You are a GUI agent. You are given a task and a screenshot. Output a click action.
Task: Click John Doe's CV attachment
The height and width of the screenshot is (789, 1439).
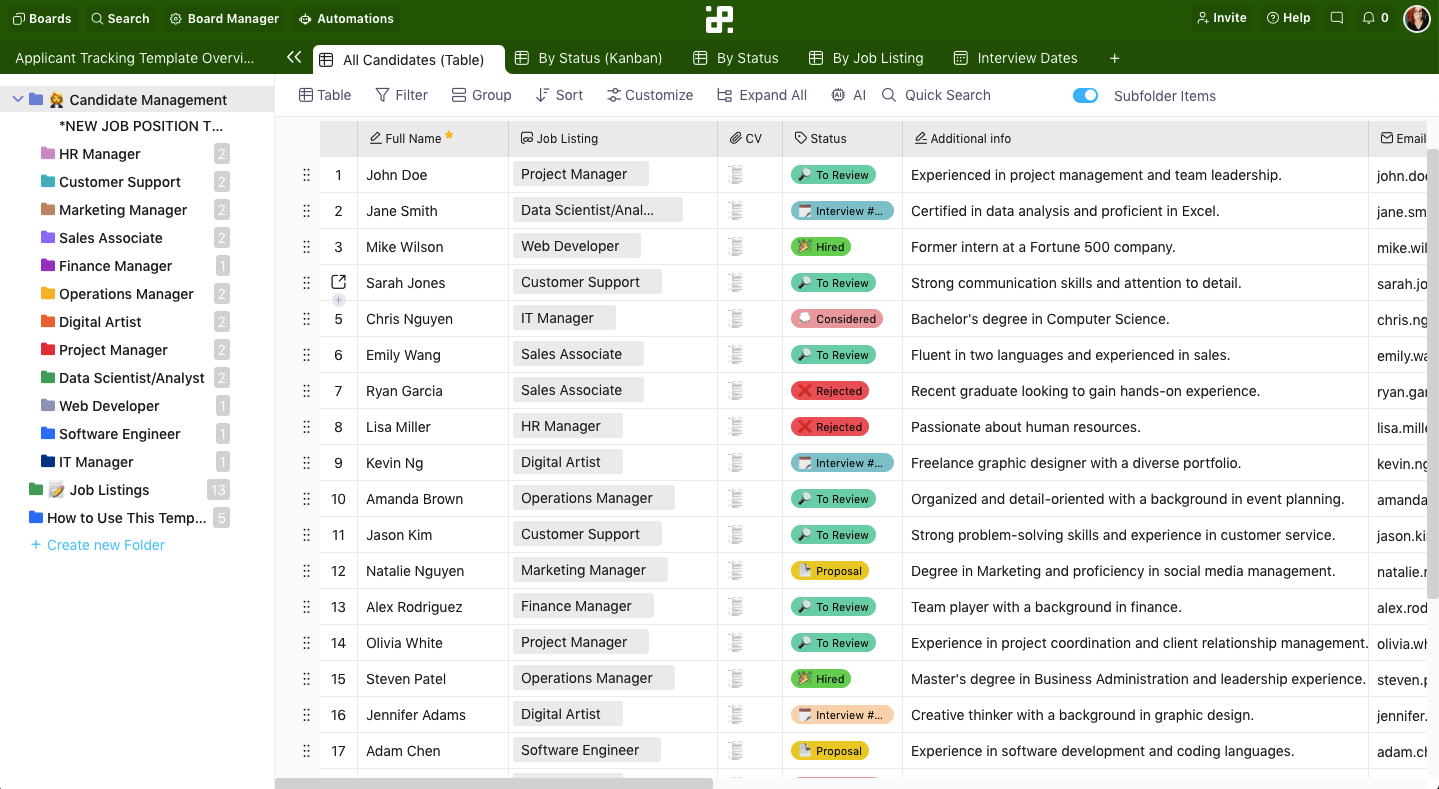(x=736, y=174)
